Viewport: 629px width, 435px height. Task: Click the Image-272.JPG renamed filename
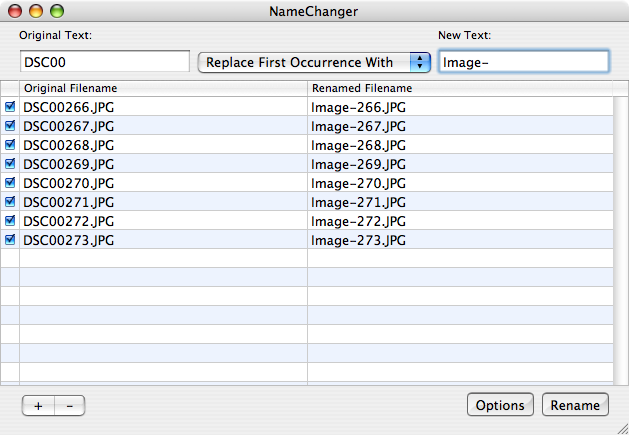click(358, 222)
